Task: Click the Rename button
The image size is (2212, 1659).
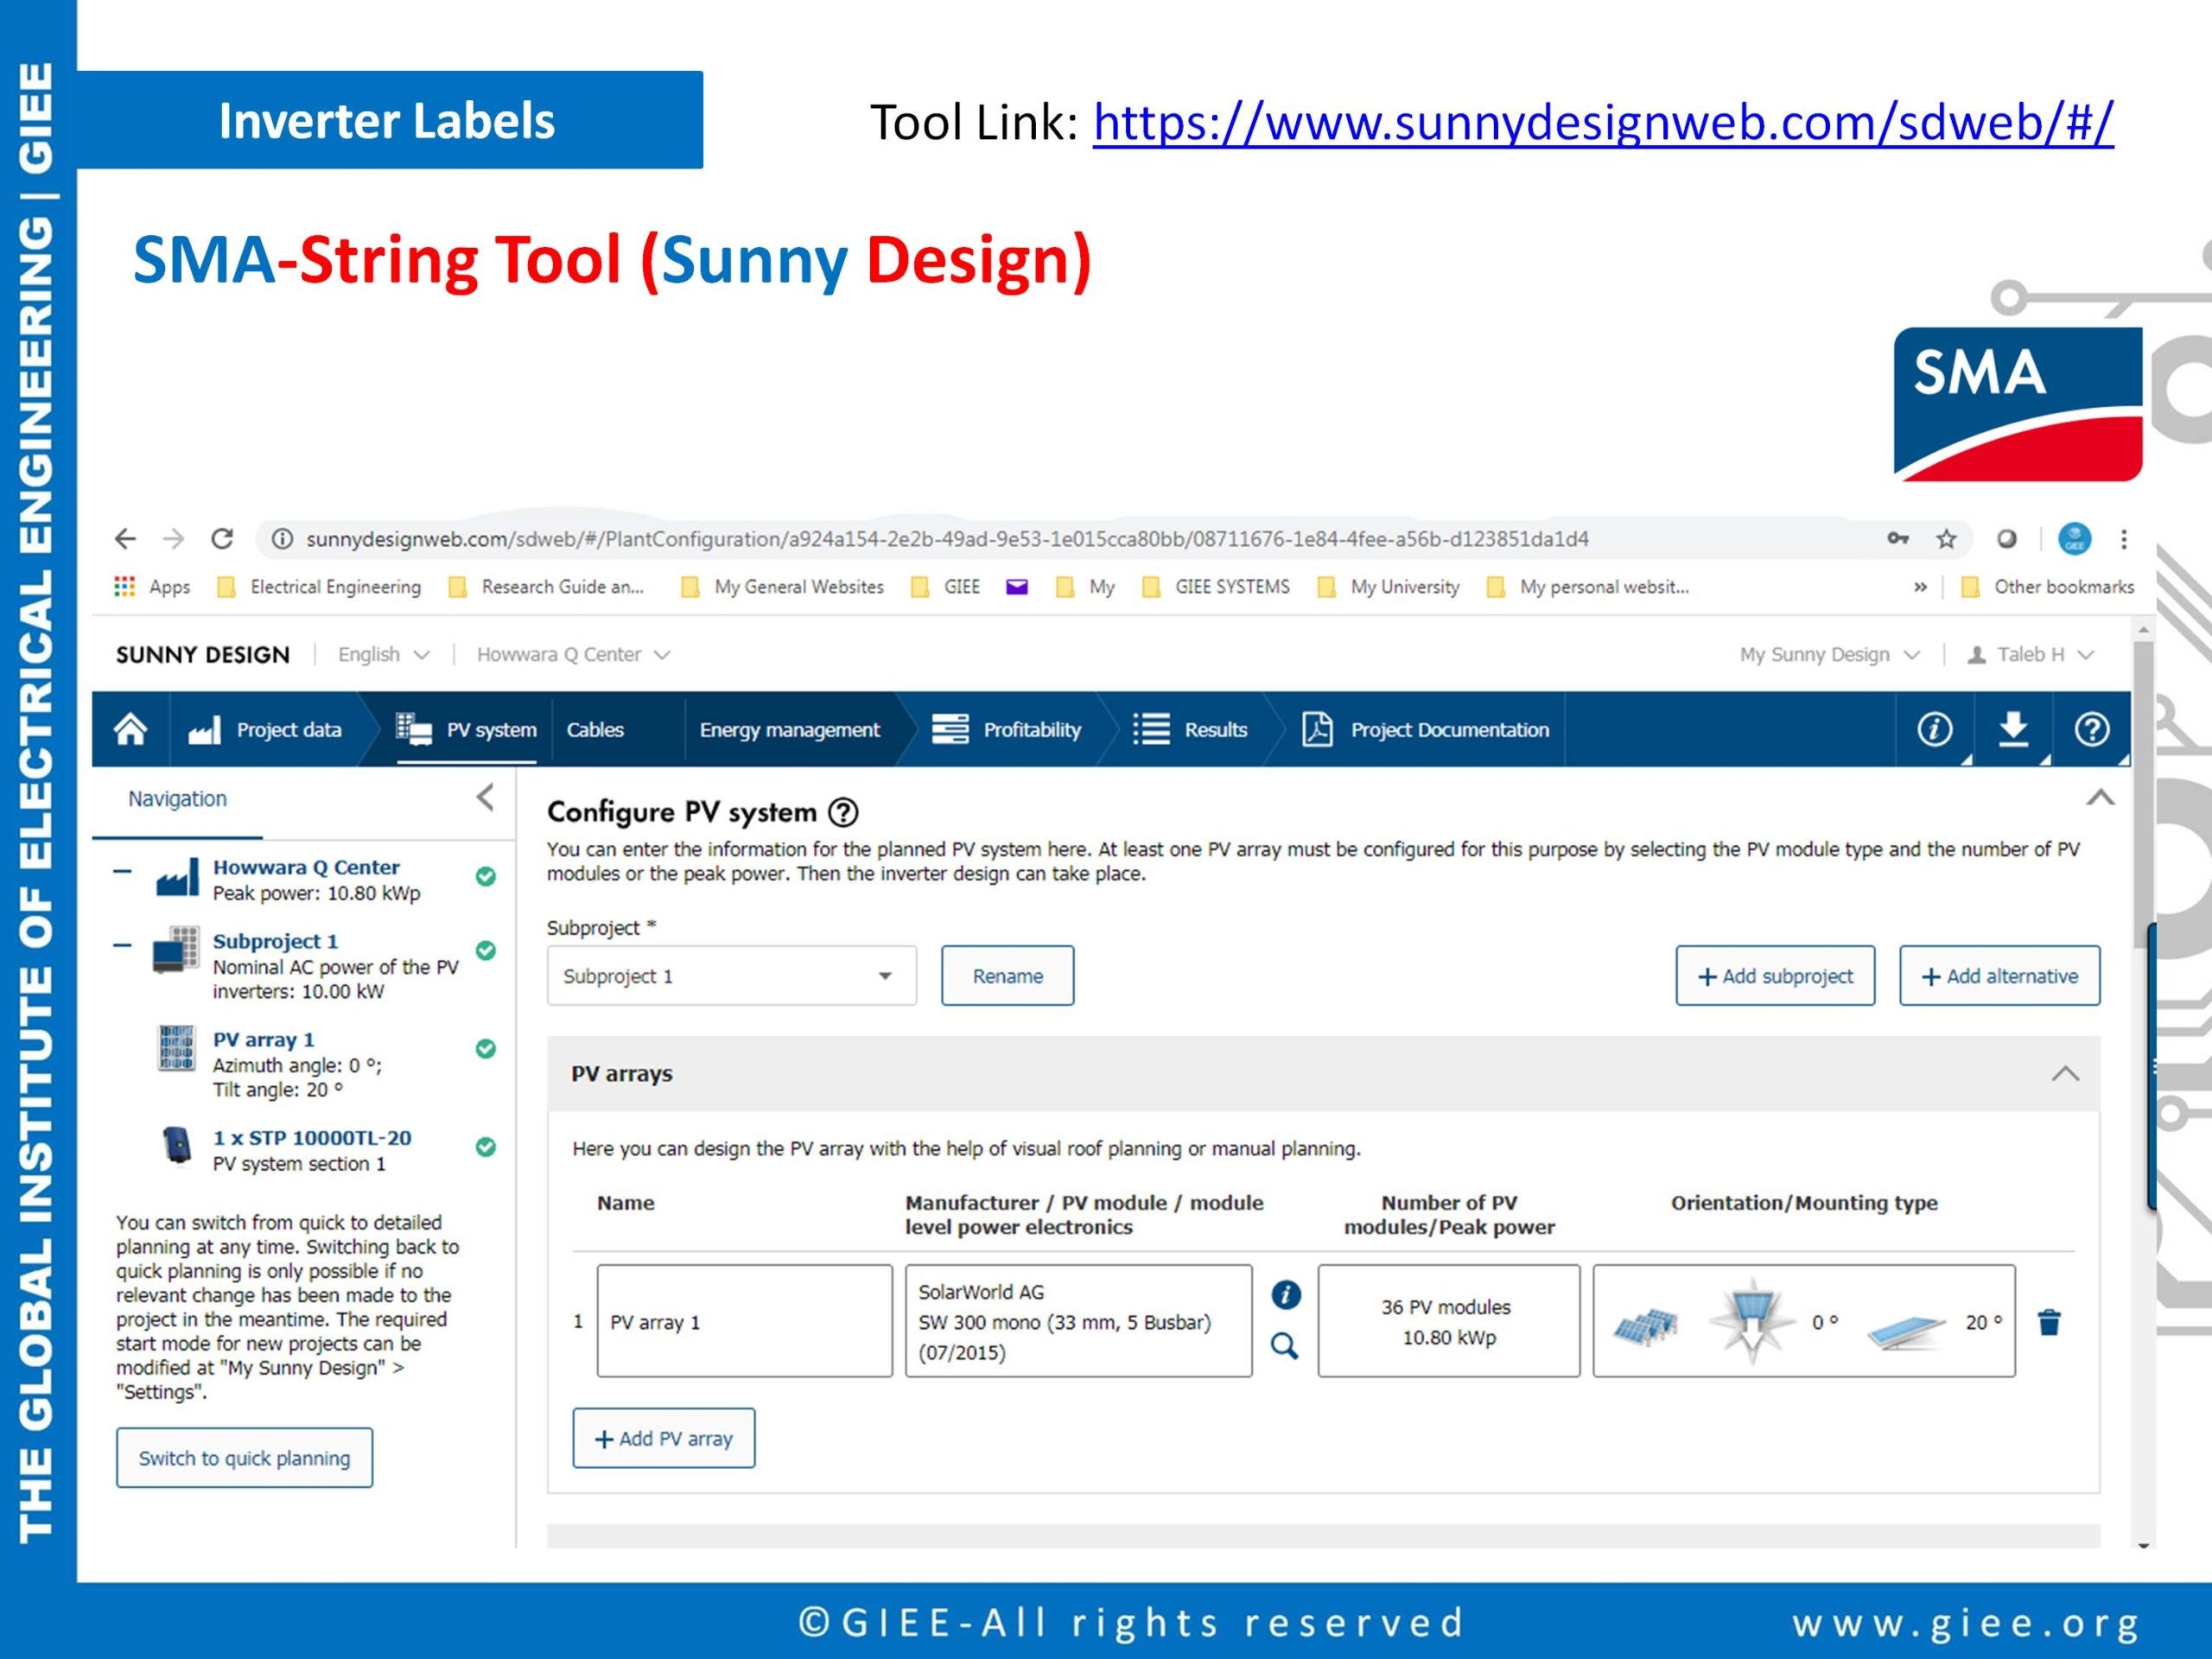Action: pyautogui.click(x=1007, y=976)
